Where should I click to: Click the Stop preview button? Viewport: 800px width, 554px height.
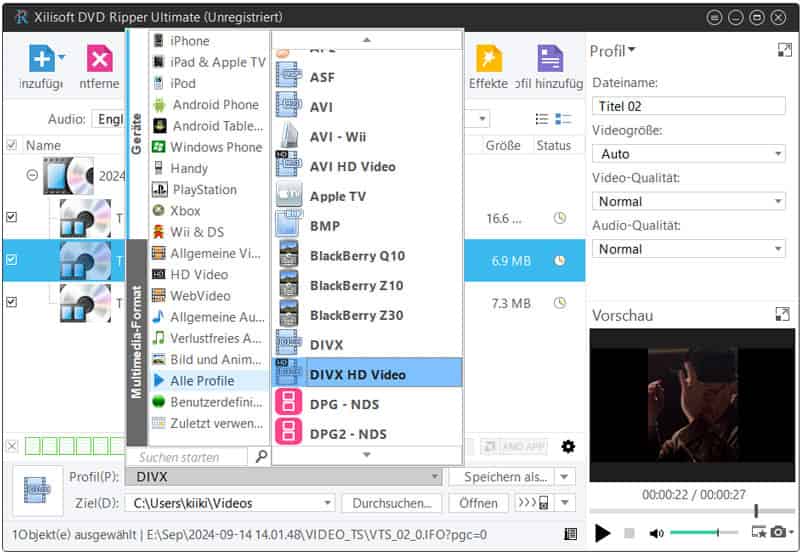click(629, 533)
